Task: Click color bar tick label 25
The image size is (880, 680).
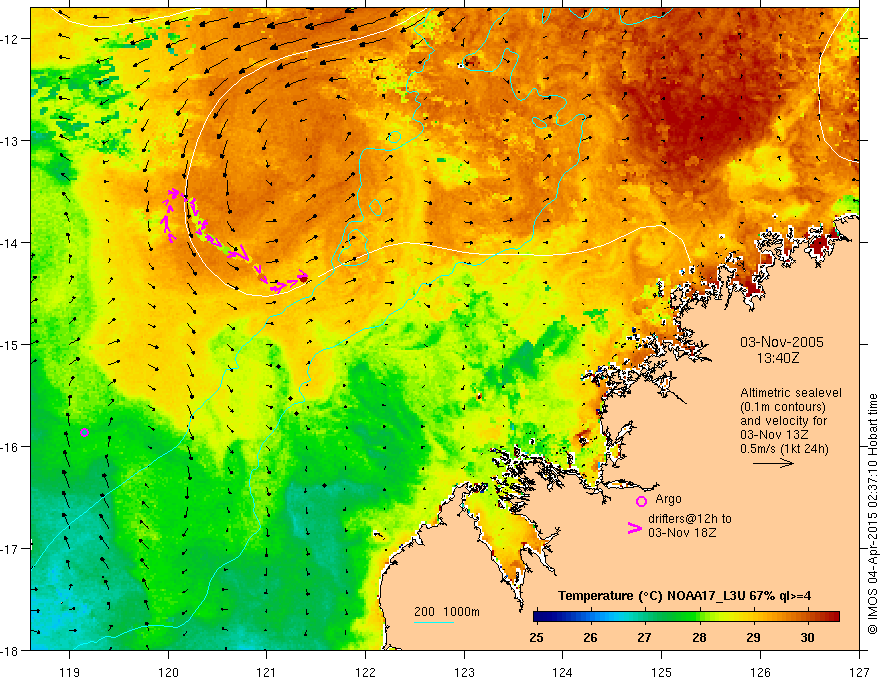Action: tap(536, 638)
